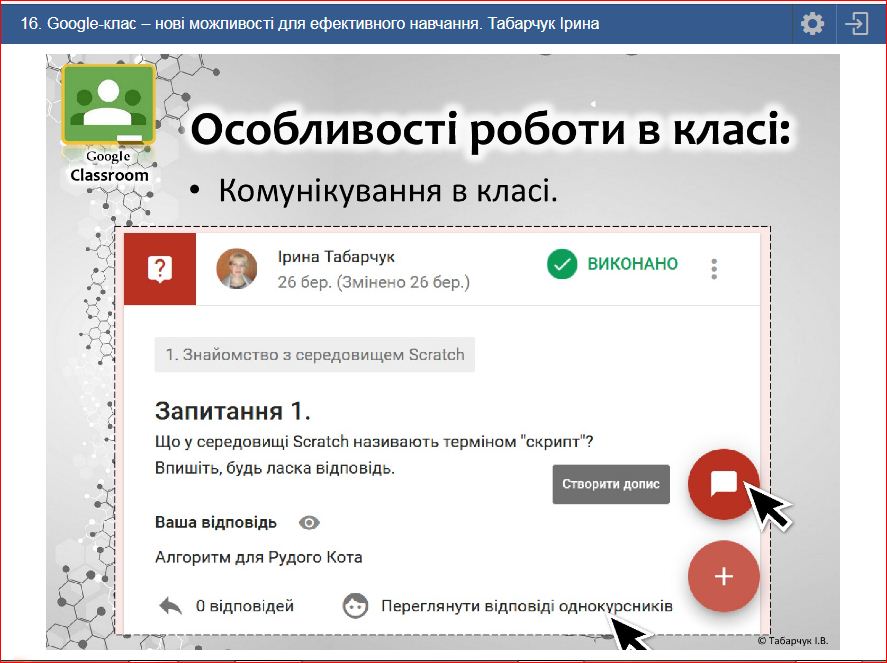The image size is (887, 663).
Task: Click the slide heading Особливості роботи в класі
Action: tap(490, 130)
